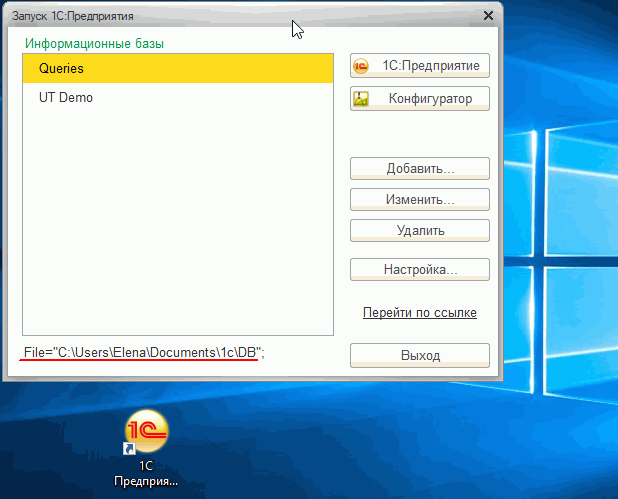This screenshot has height=499, width=618.
Task: Click Изменить... to edit infobase
Action: [x=420, y=199]
